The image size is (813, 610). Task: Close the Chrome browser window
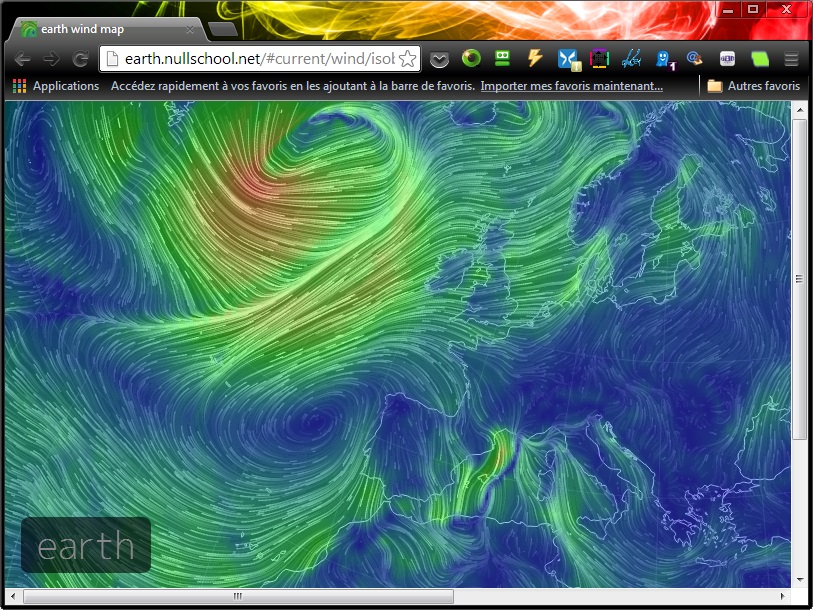tap(786, 10)
